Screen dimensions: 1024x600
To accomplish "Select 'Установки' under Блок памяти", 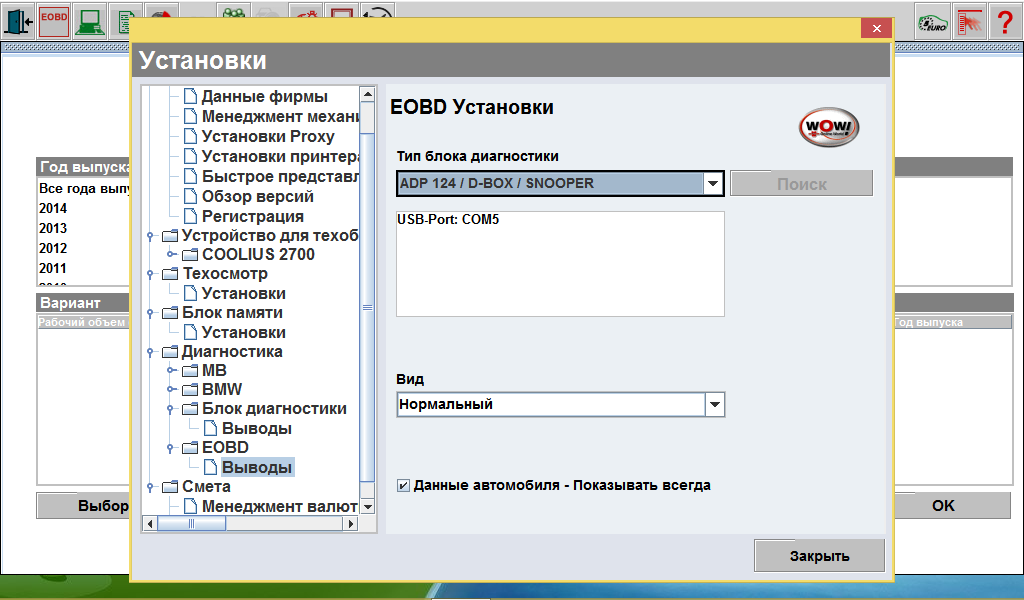I will point(244,333).
